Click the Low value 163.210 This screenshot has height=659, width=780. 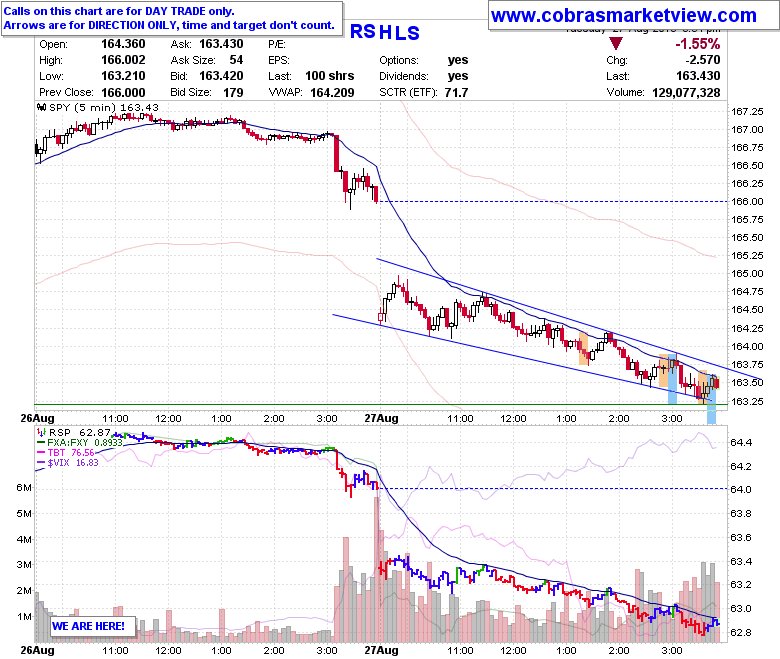point(123,76)
